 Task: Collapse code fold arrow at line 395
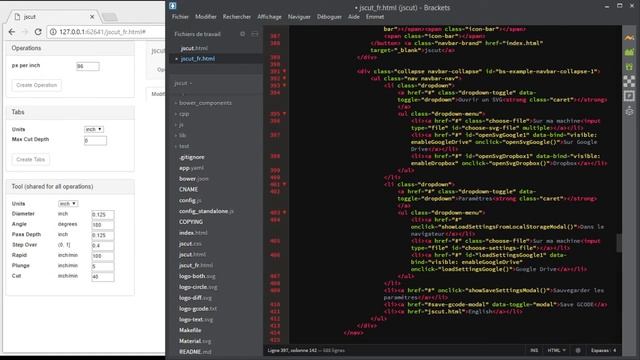pos(284,114)
